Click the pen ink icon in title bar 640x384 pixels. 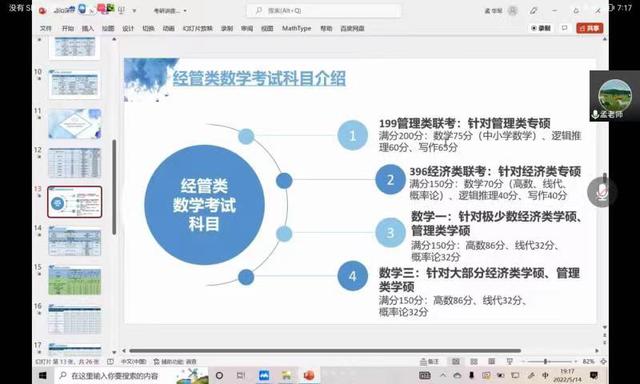(x=533, y=11)
